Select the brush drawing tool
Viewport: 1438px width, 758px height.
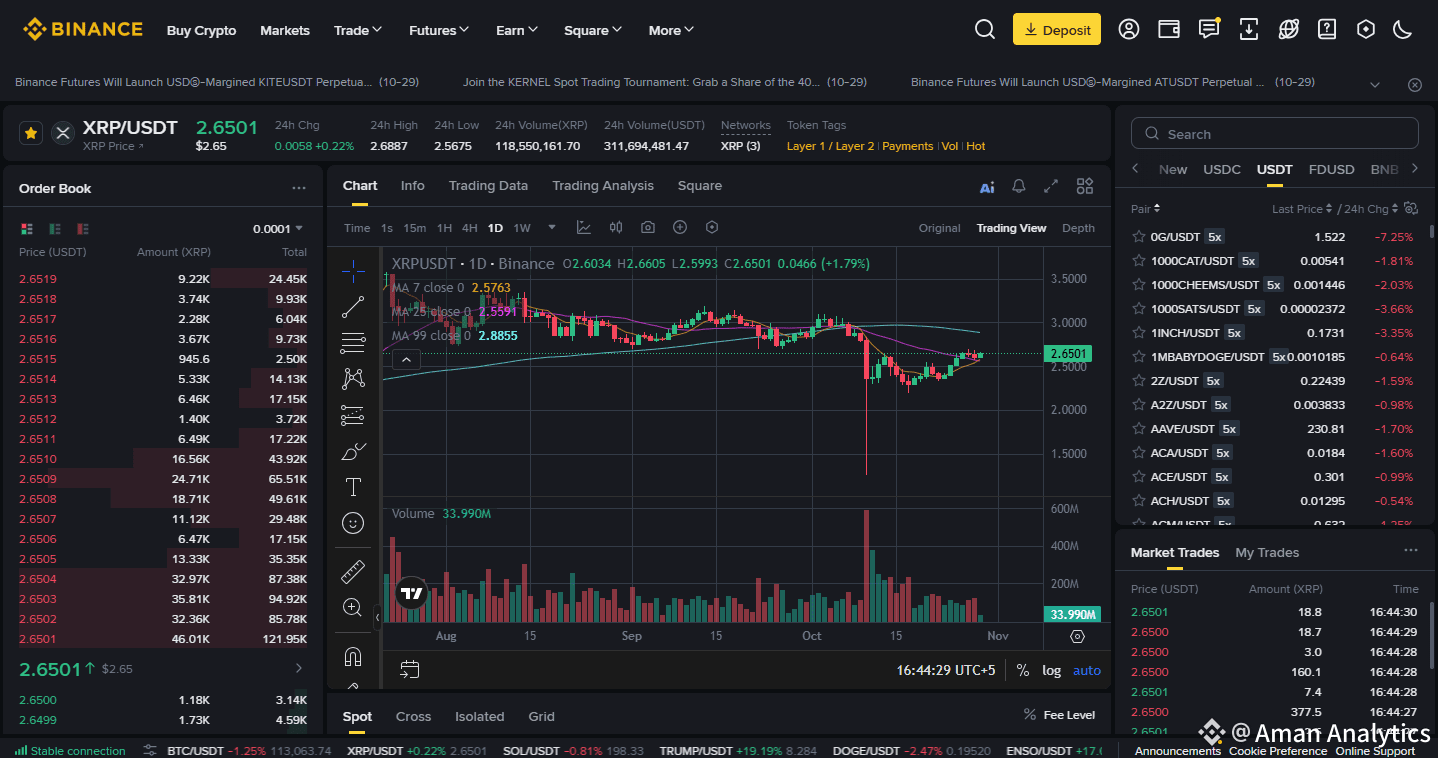click(353, 451)
